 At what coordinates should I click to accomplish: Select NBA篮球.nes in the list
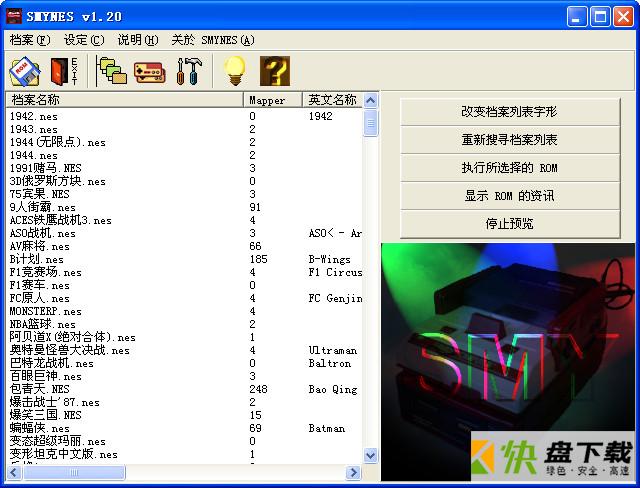42,324
